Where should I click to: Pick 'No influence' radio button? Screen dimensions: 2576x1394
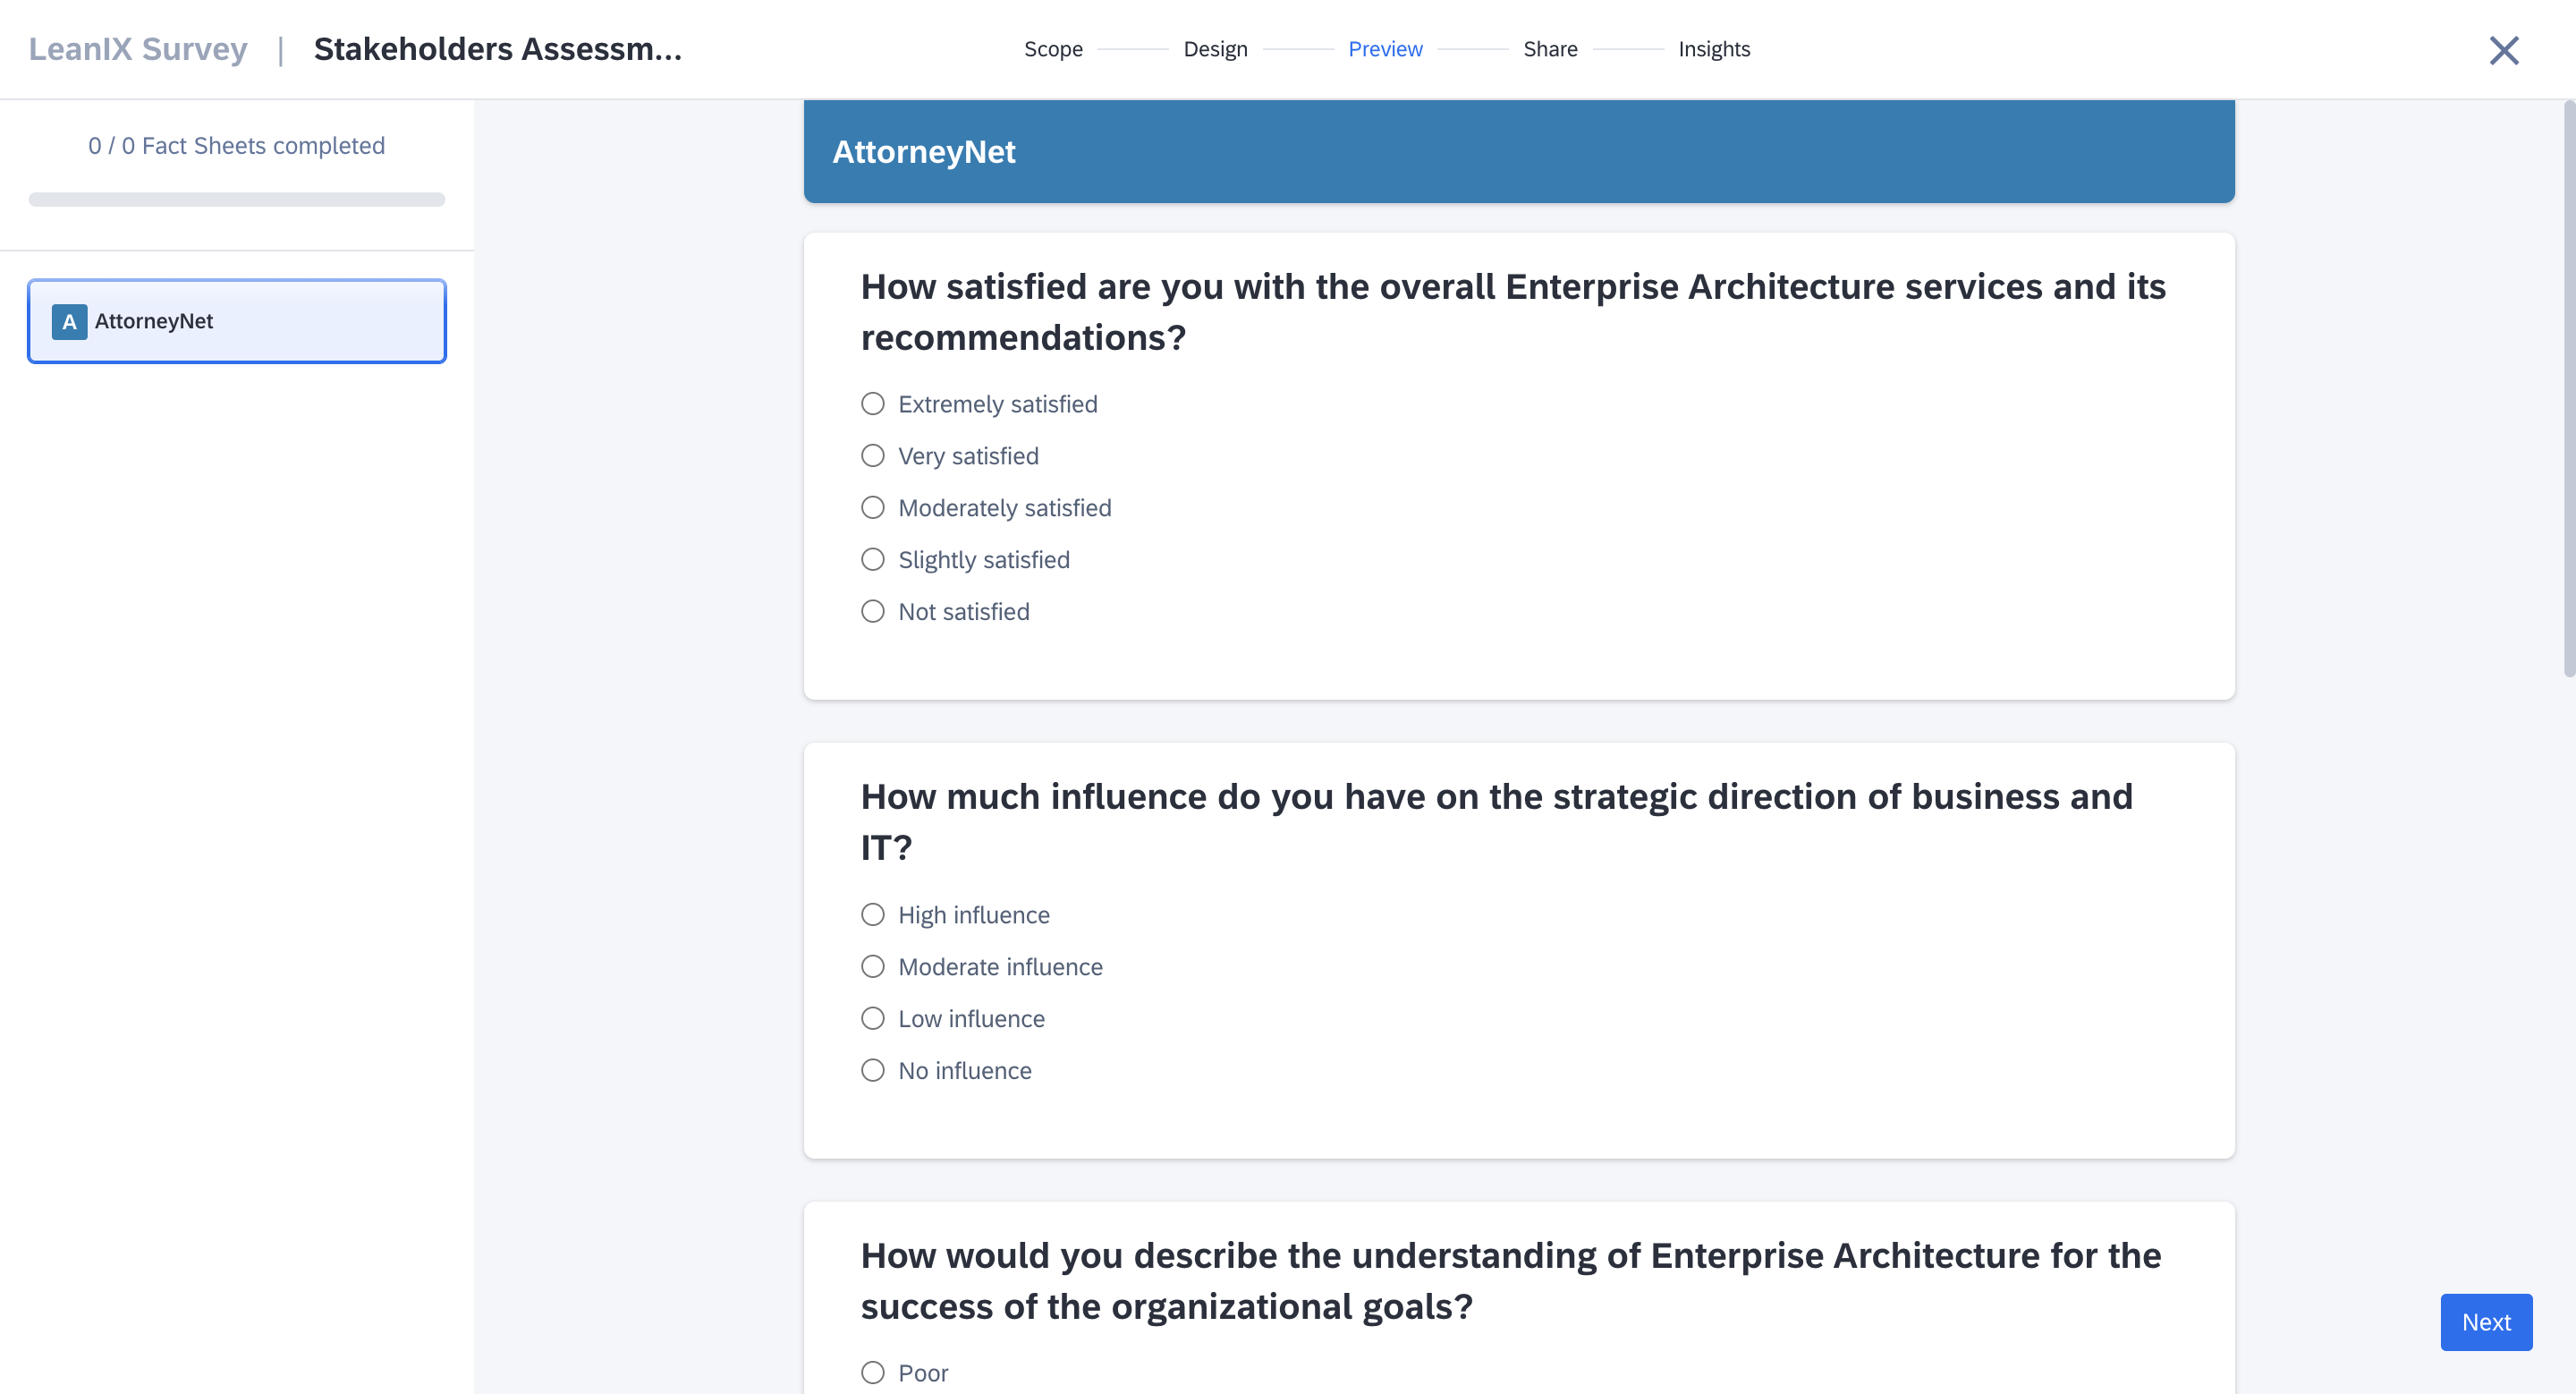point(873,1071)
